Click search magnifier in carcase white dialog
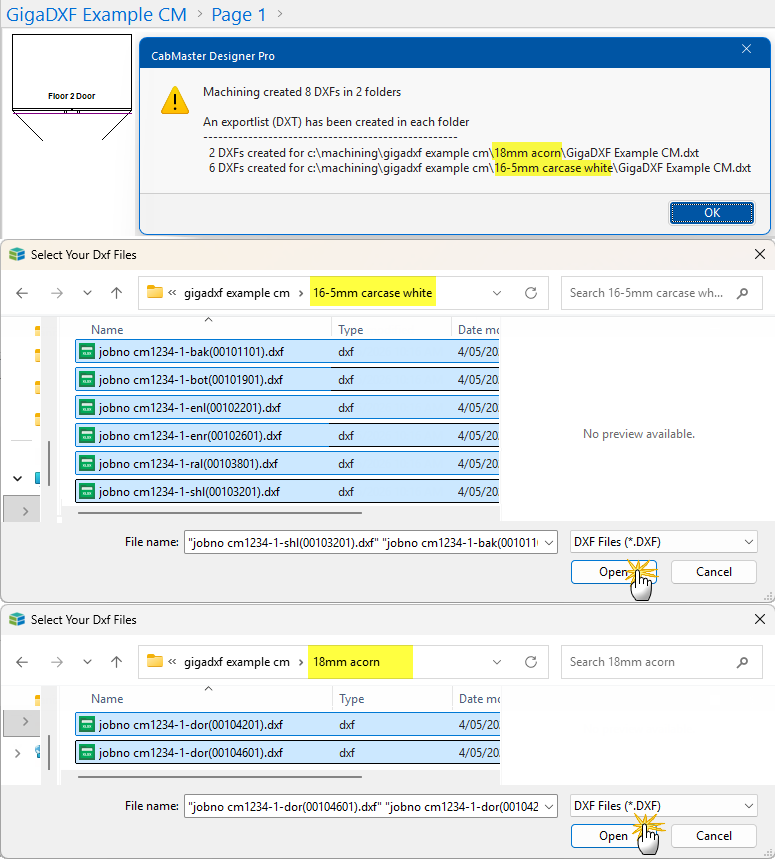 [x=743, y=293]
